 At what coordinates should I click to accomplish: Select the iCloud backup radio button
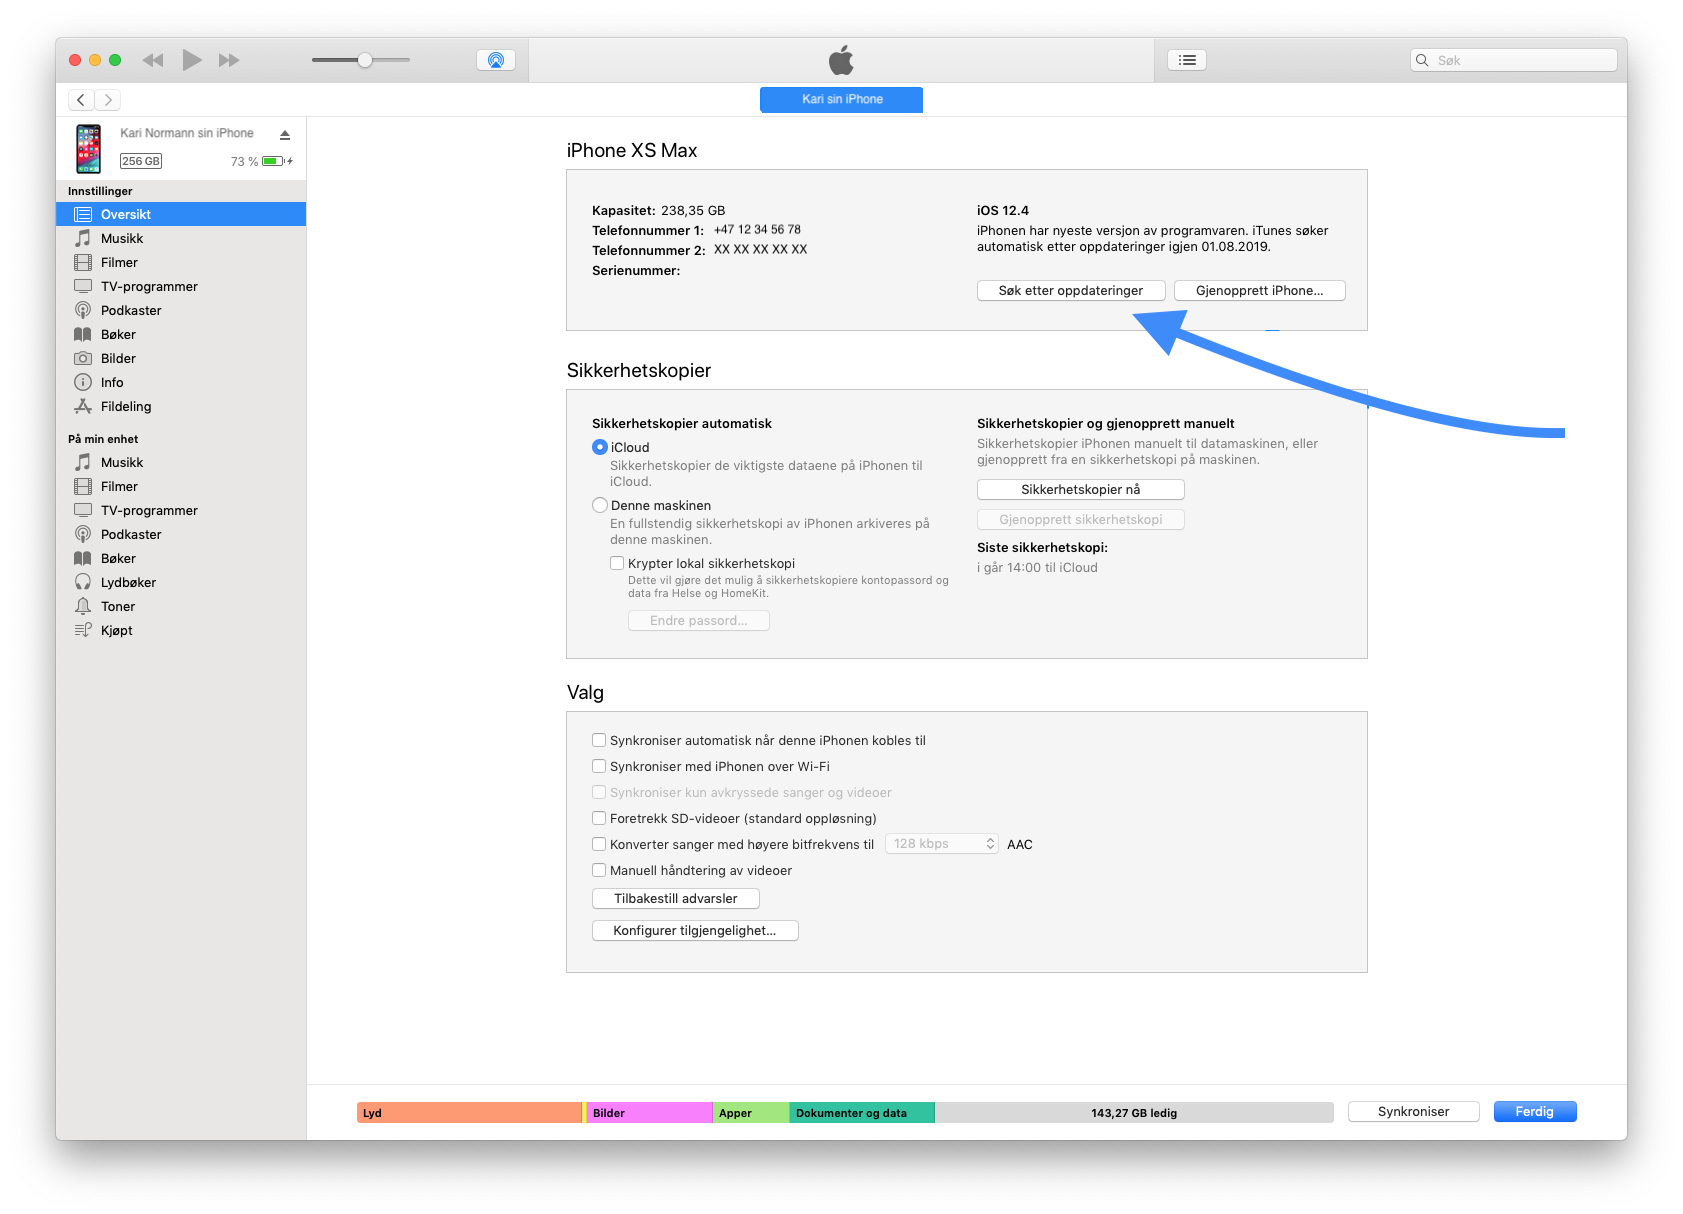coord(600,447)
